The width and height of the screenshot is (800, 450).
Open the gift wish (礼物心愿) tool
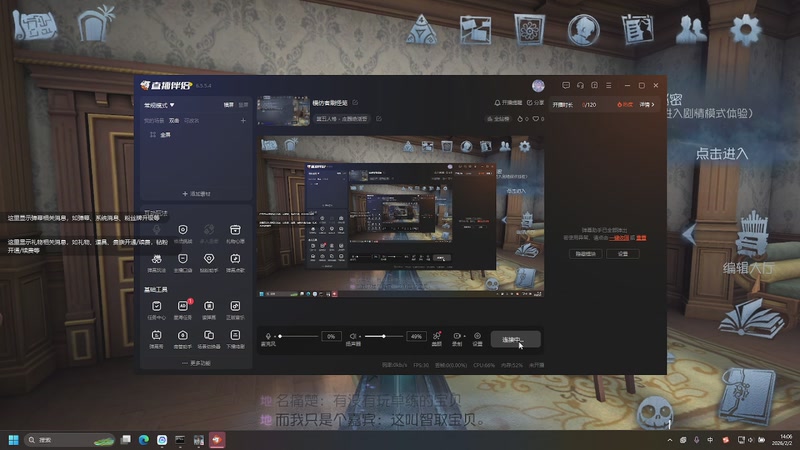(x=235, y=233)
